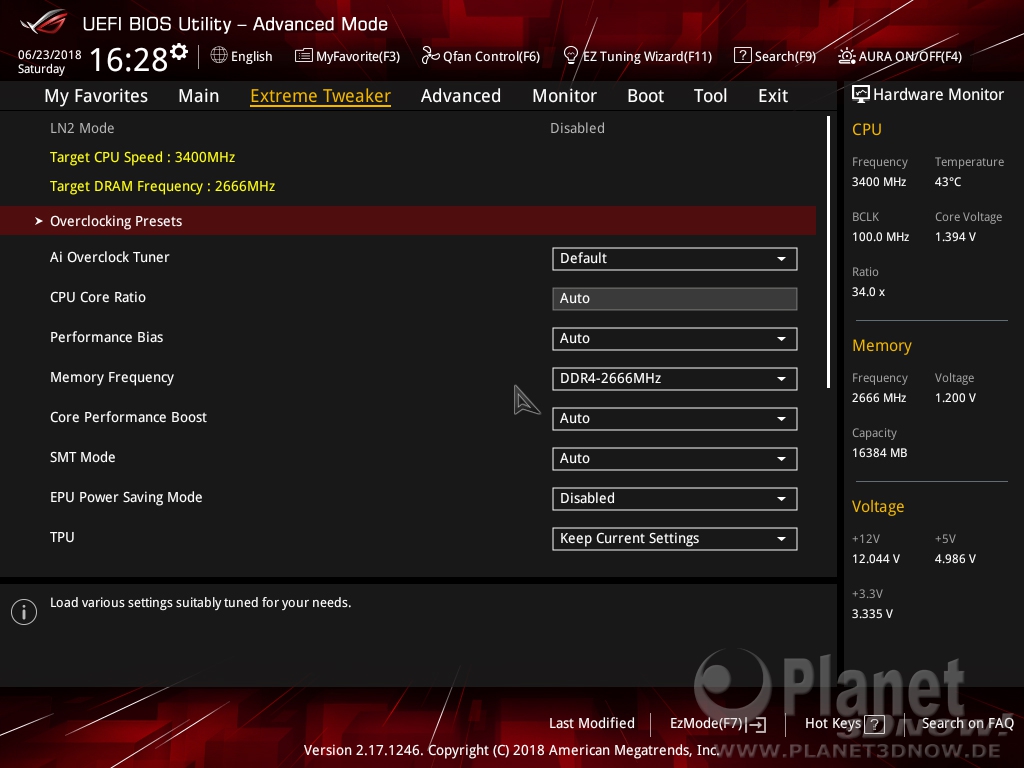Viewport: 1024px width, 768px height.
Task: Click the +3.3V 3.335 V reading
Action: point(872,614)
